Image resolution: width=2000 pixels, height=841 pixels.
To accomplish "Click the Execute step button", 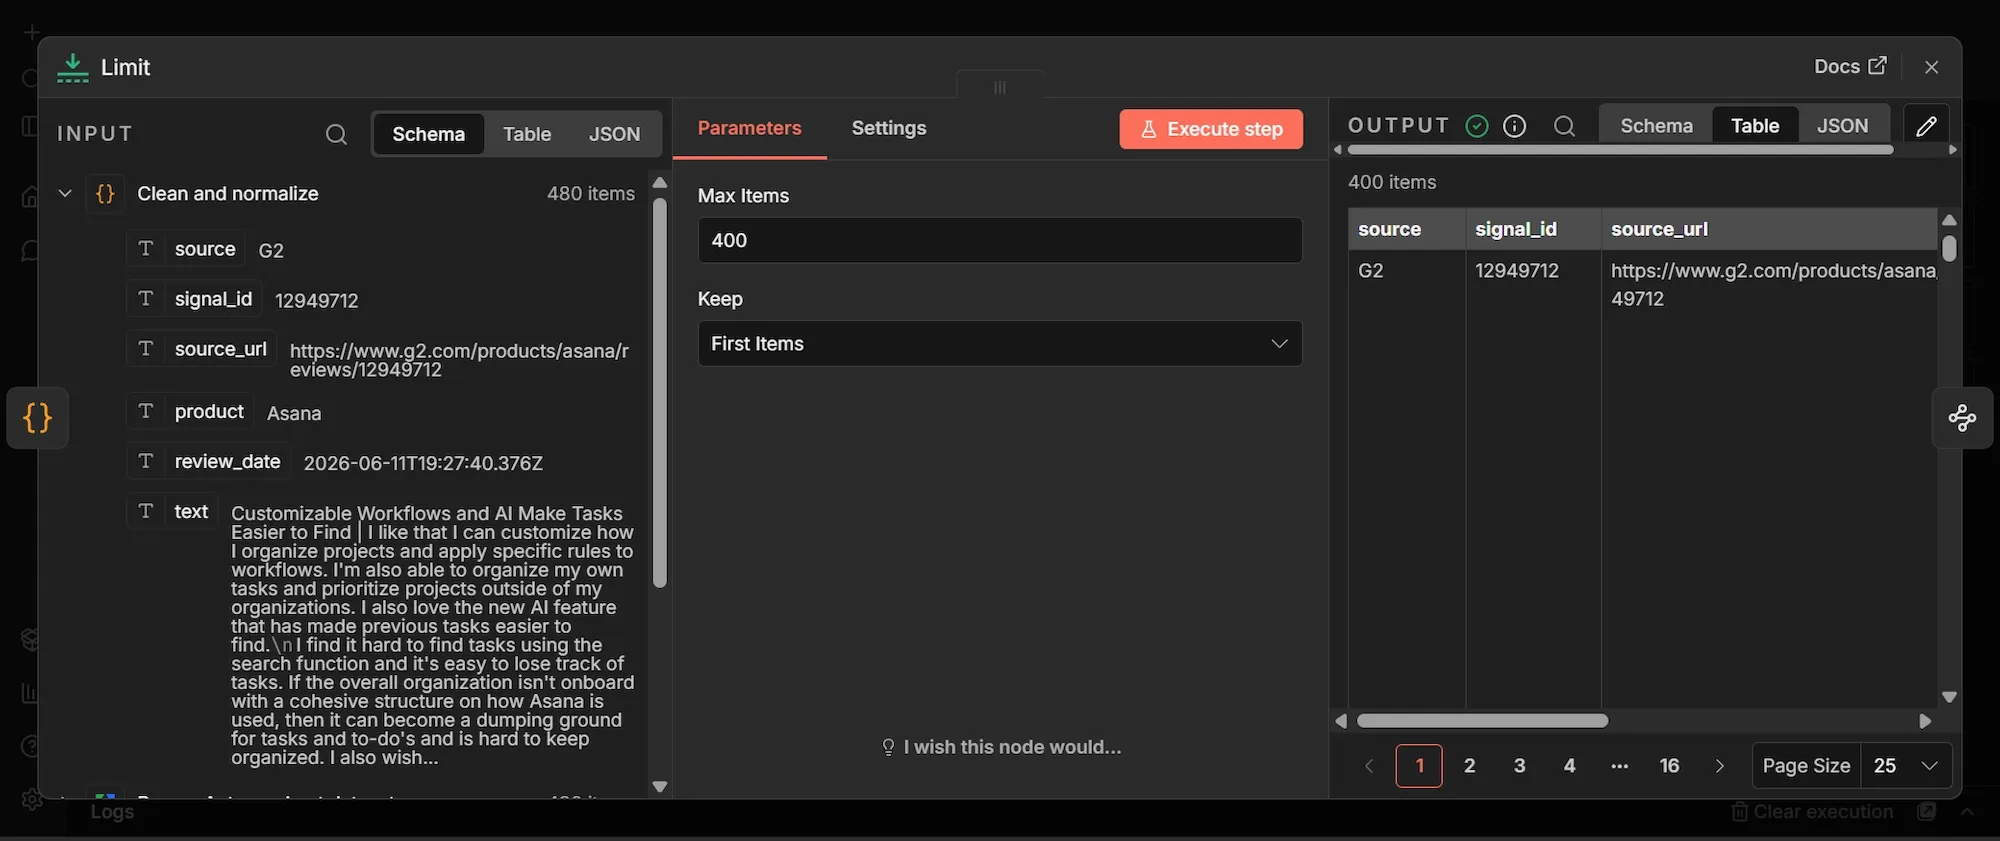I will 1211,129.
